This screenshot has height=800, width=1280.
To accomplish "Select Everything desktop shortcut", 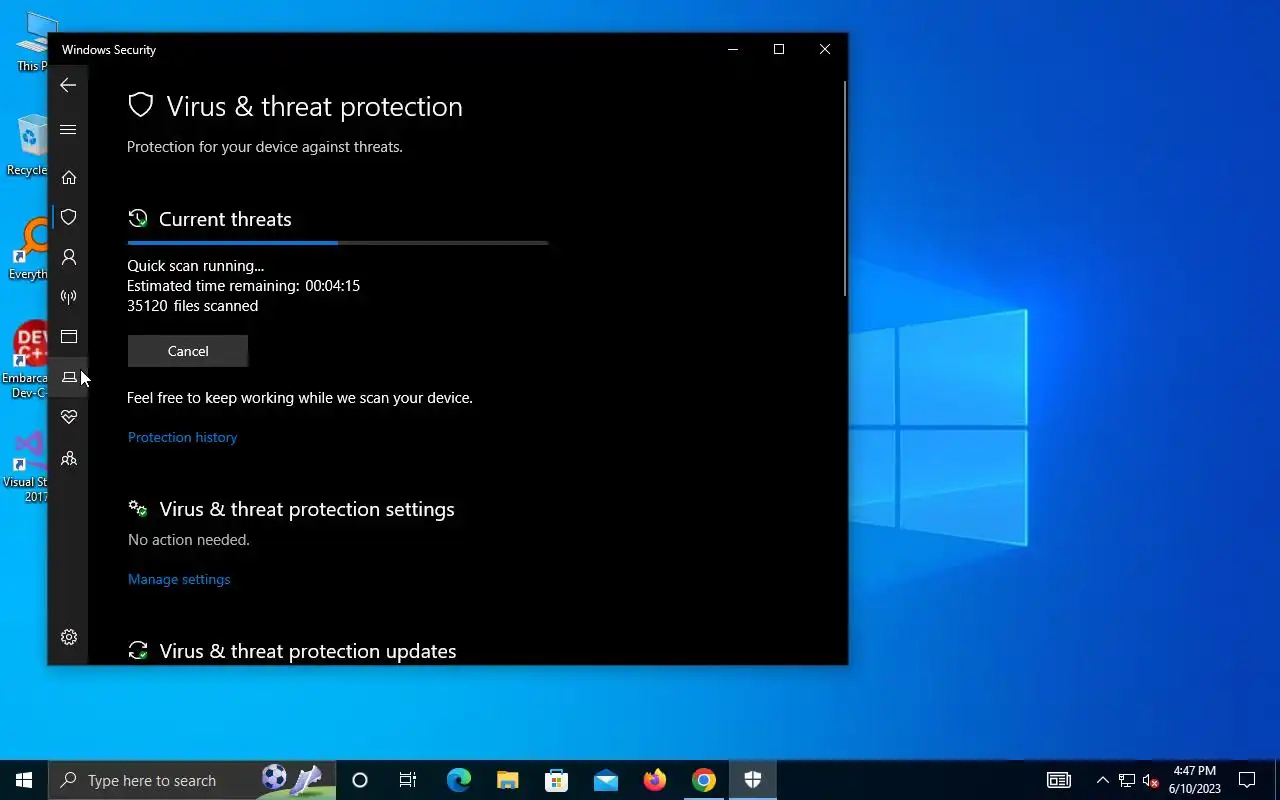I will (27, 250).
